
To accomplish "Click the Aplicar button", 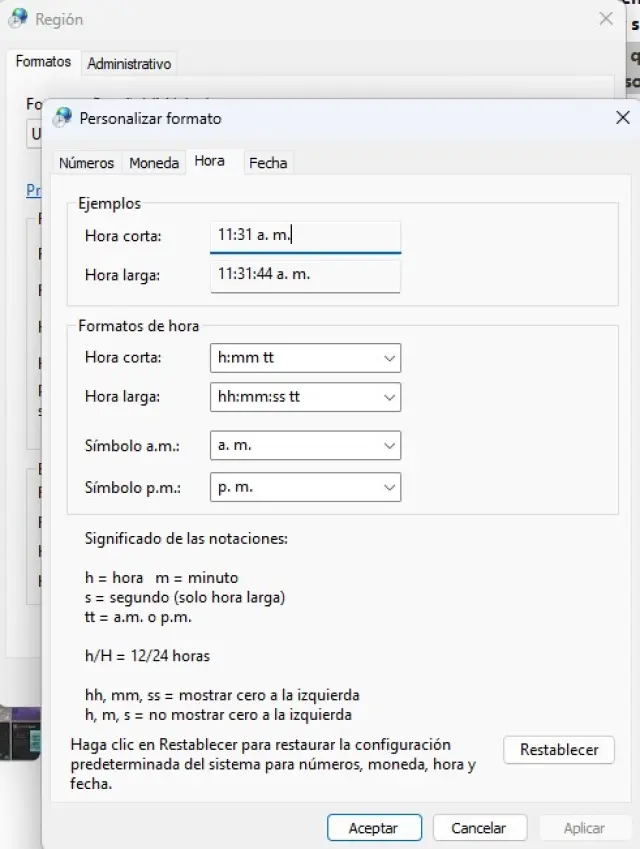I will (584, 828).
